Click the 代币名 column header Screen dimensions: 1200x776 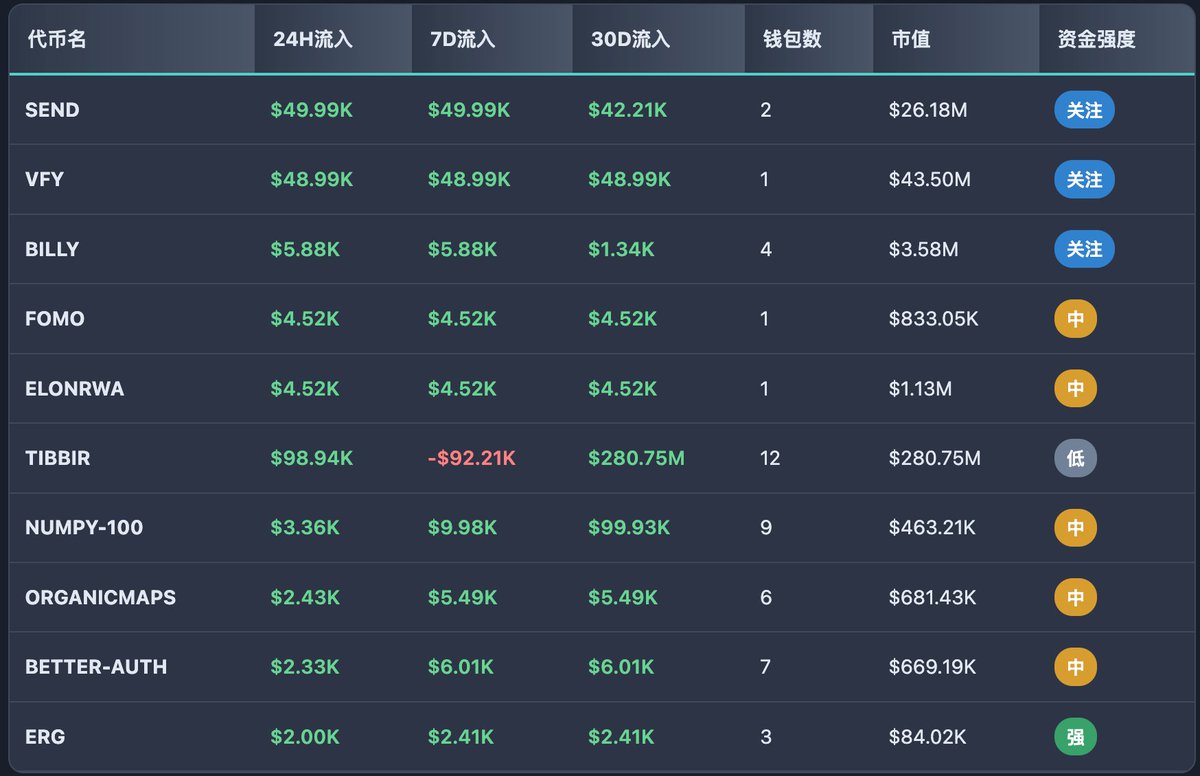(57, 40)
